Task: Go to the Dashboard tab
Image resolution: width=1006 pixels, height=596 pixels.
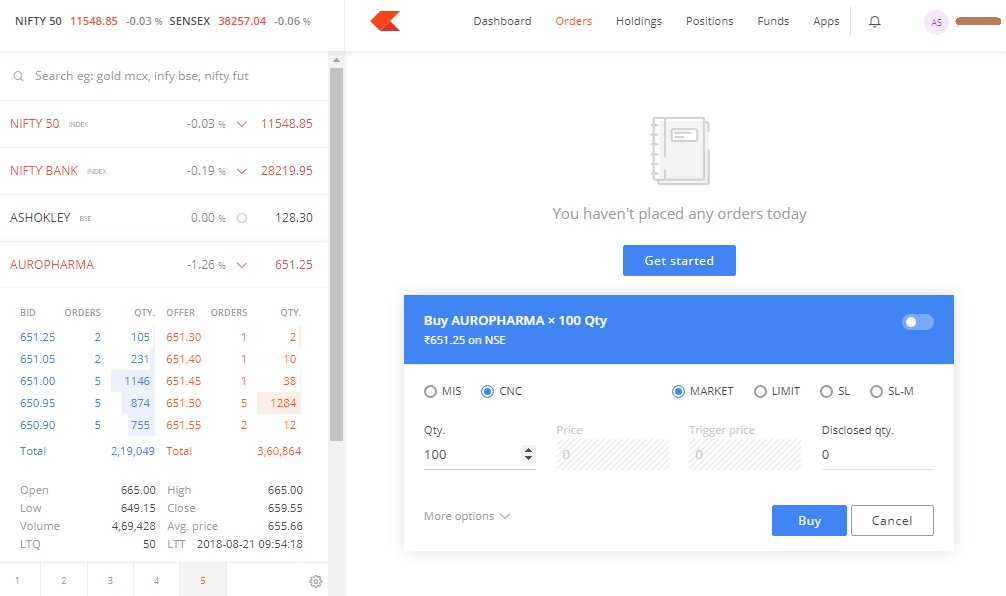Action: click(x=502, y=21)
